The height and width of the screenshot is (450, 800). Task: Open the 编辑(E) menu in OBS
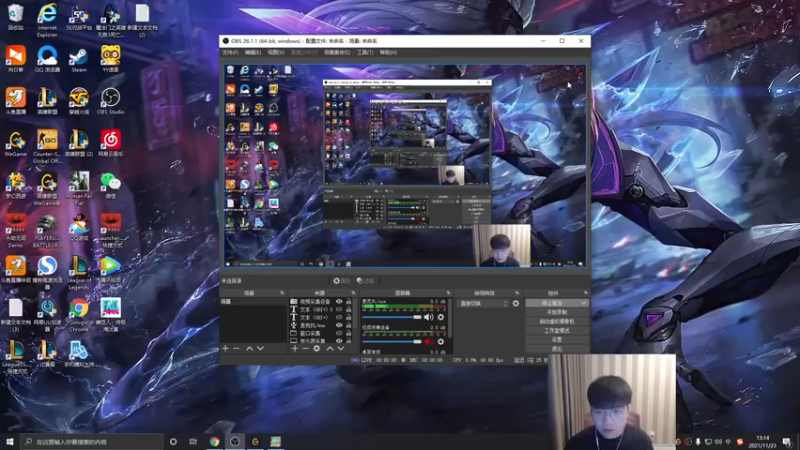pyautogui.click(x=253, y=53)
